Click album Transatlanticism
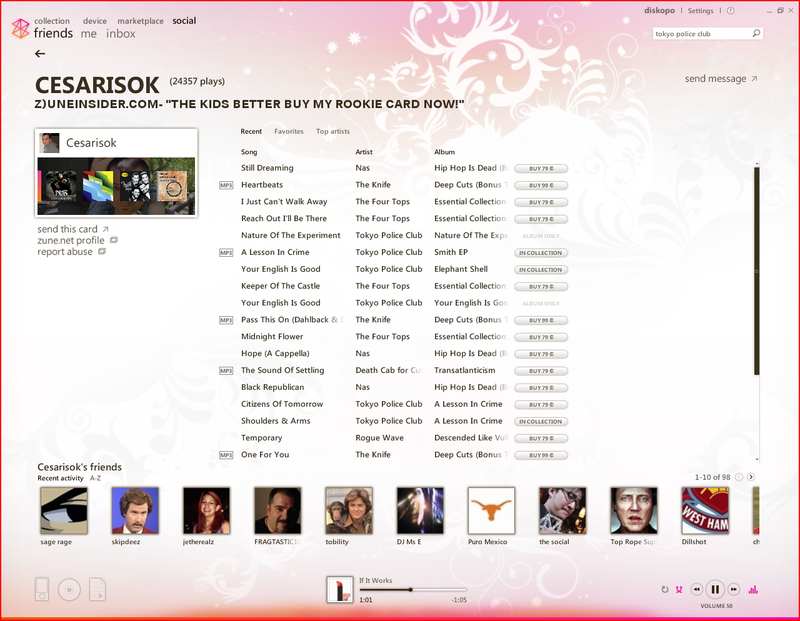Screen dimensions: 800x621 (x=465, y=370)
